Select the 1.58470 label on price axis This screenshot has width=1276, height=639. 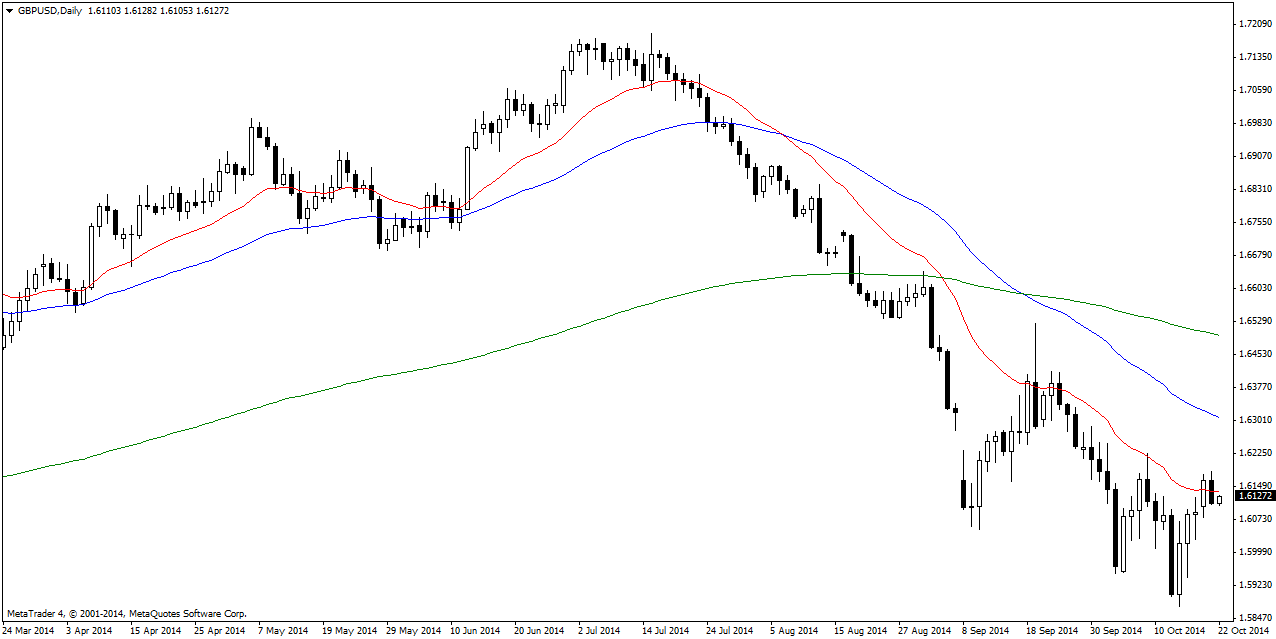point(1254,617)
